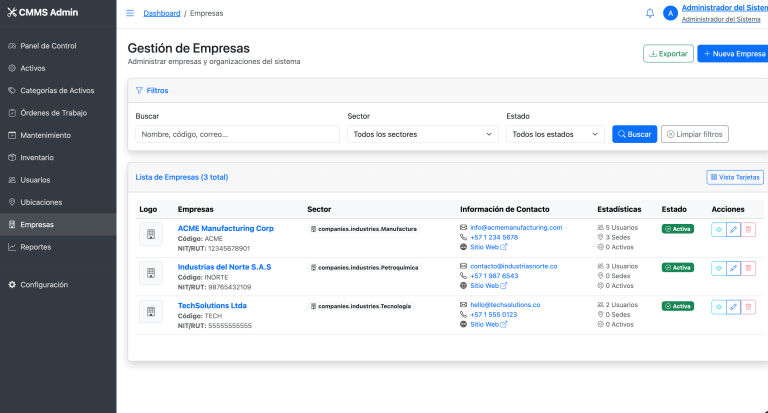Screen dimensions: 768x413
Task: Click location pin icon beside 3 Sedes
Action: 600,237
